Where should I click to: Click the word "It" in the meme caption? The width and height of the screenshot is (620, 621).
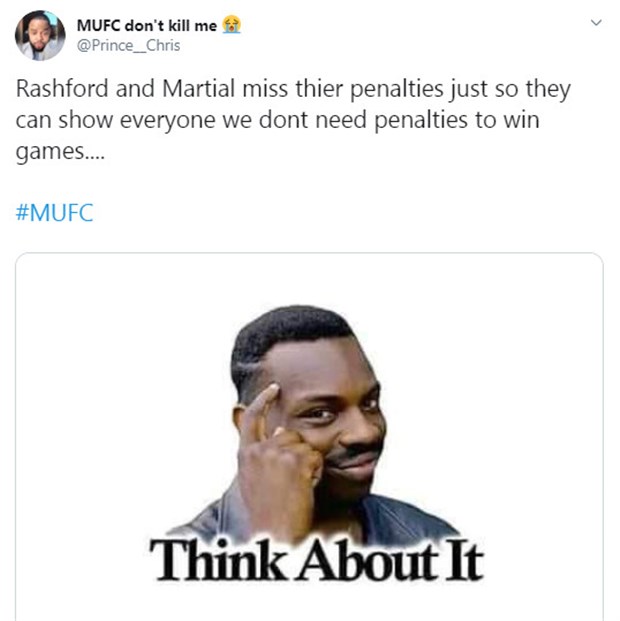point(464,561)
